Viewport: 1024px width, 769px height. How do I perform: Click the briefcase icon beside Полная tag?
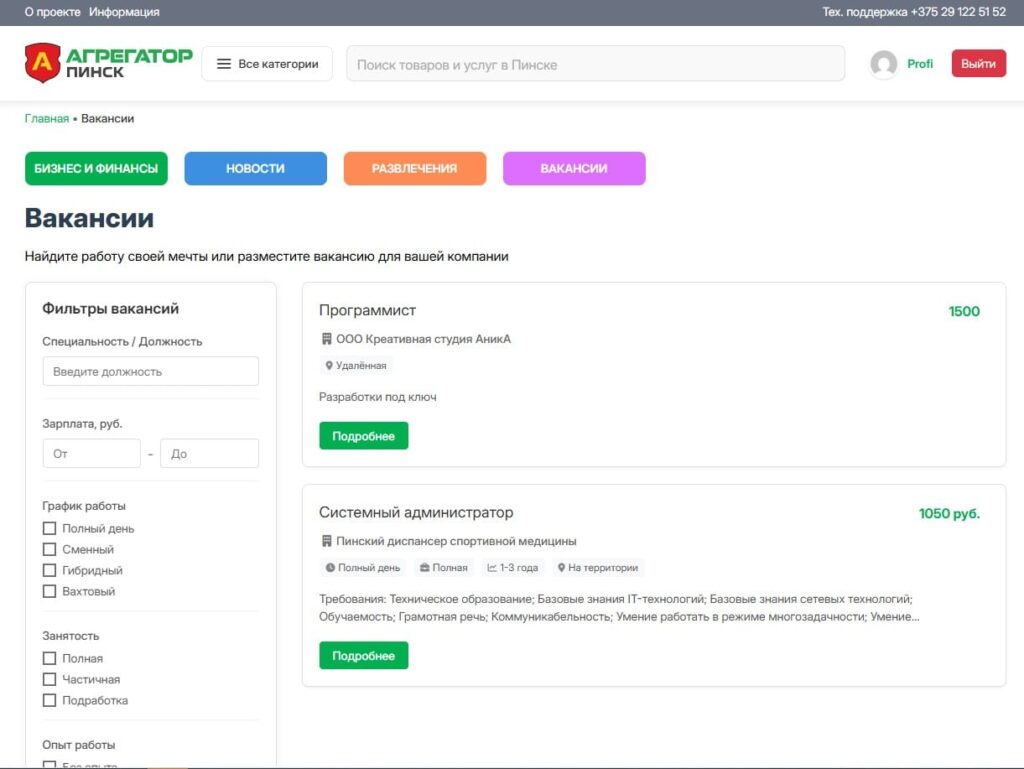pos(424,568)
